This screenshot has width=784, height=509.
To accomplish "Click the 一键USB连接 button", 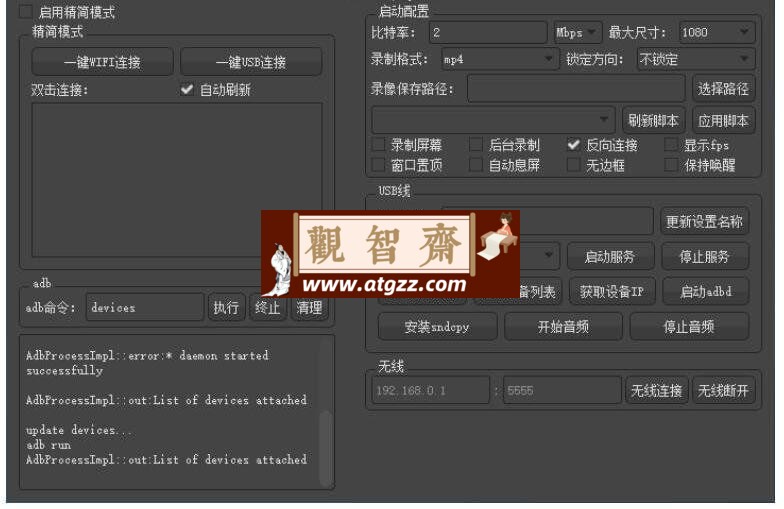I will 251,62.
